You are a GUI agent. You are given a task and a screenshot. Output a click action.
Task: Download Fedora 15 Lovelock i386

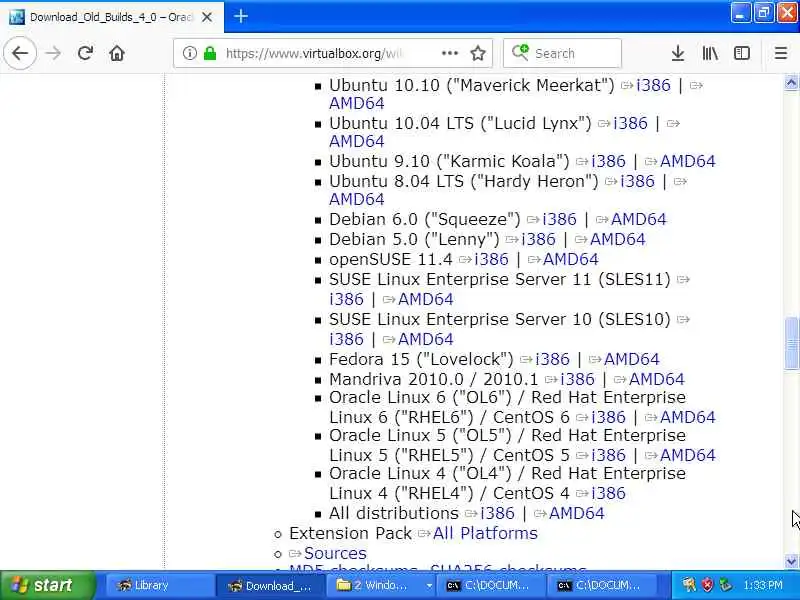pyautogui.click(x=553, y=359)
